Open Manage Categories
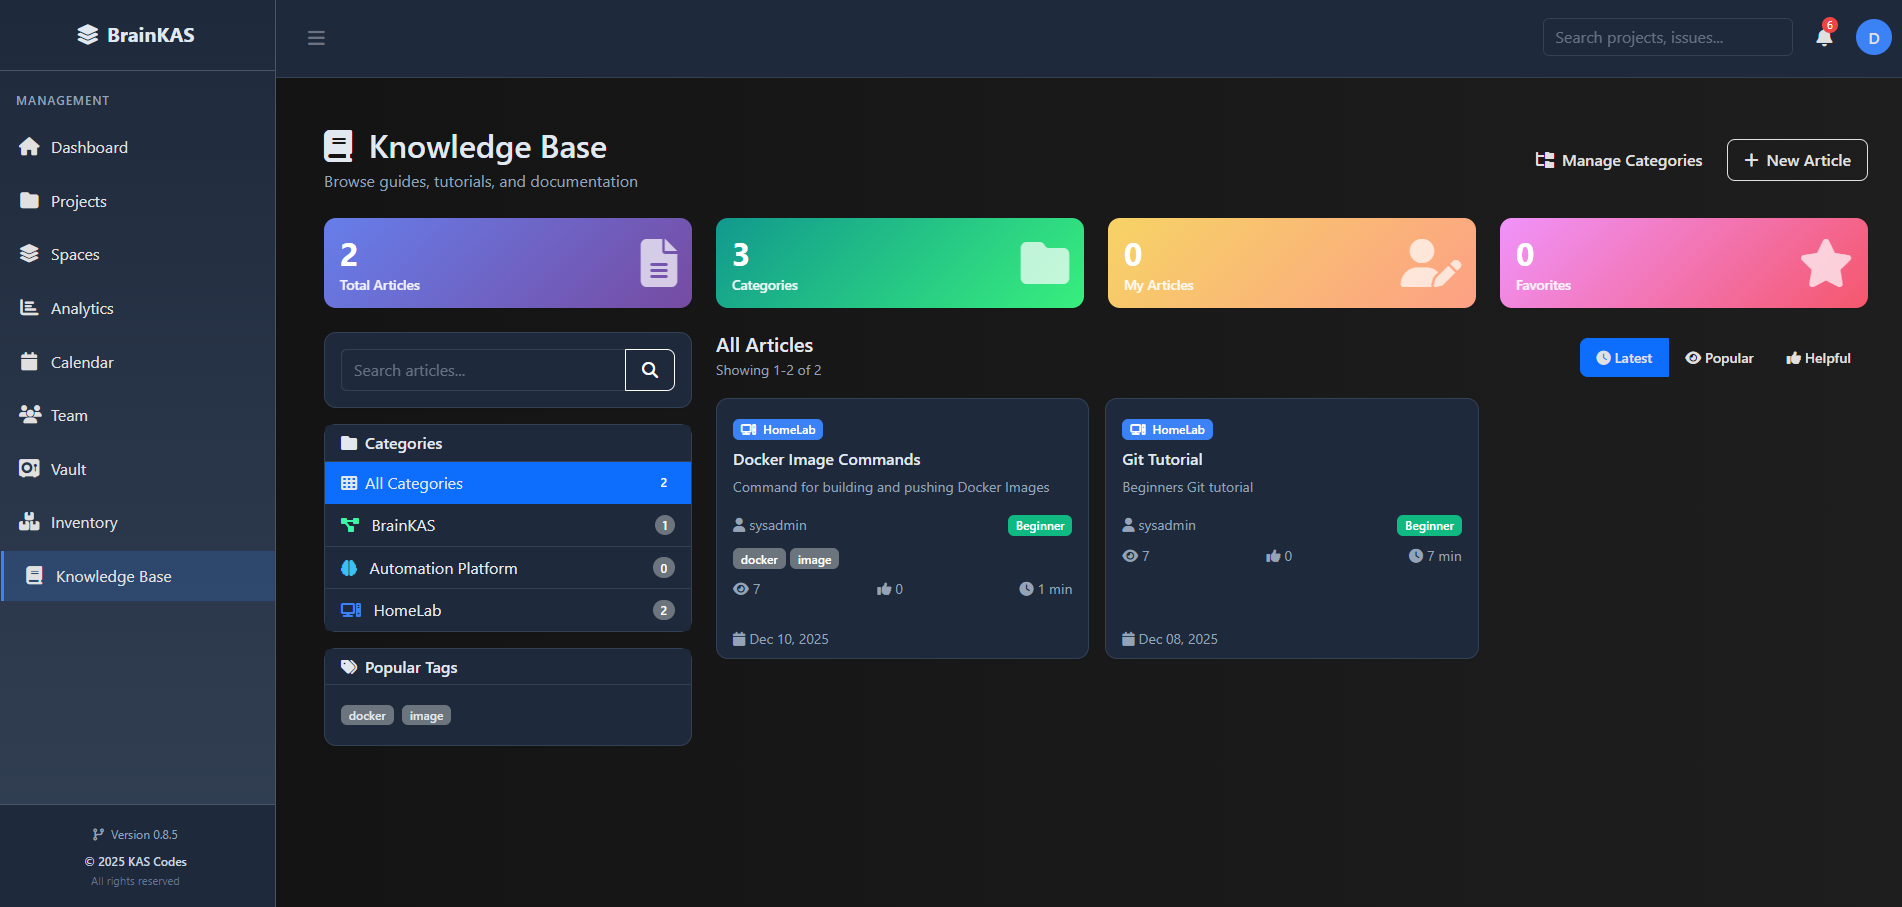This screenshot has height=907, width=1902. coord(1619,160)
